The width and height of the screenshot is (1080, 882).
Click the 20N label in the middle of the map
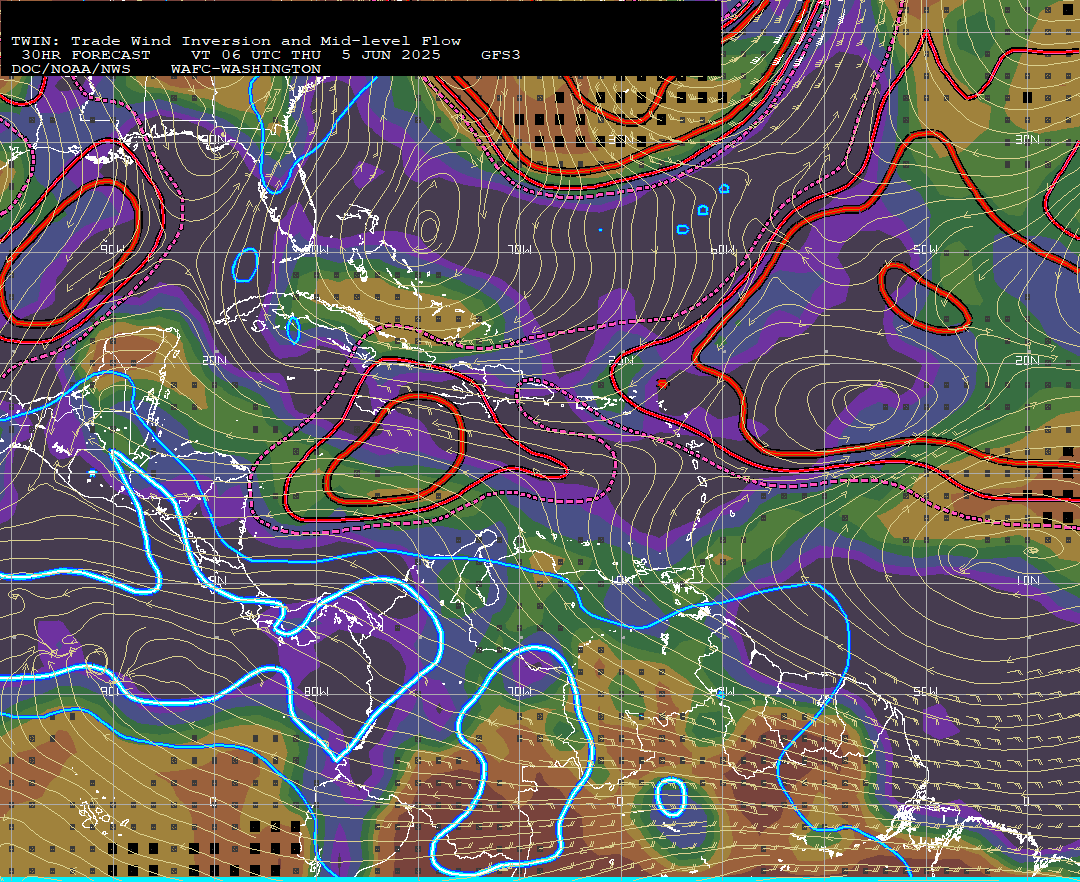click(x=621, y=360)
